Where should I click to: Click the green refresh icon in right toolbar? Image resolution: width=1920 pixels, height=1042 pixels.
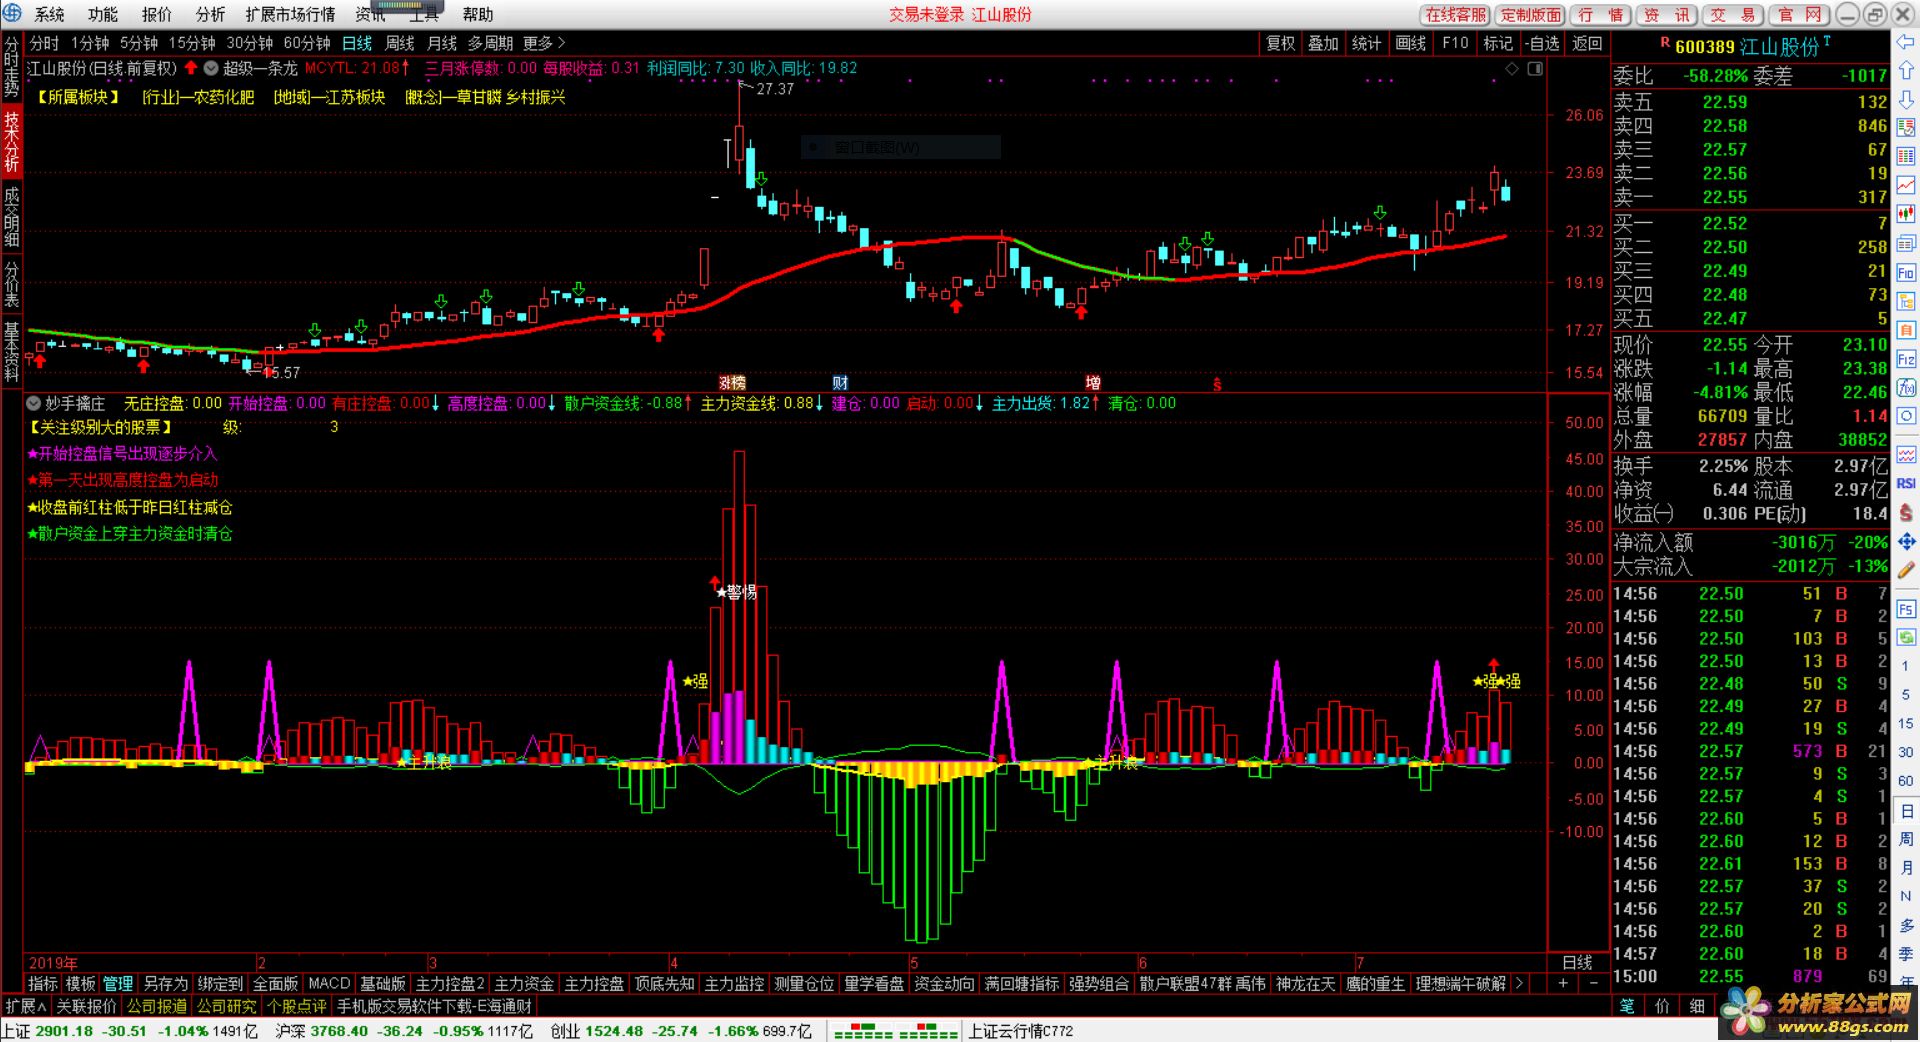(1906, 637)
